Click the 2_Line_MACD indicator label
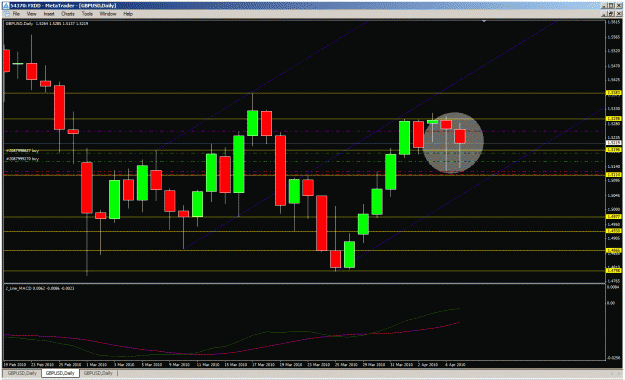Viewport: 625px width, 380px height. pos(39,288)
